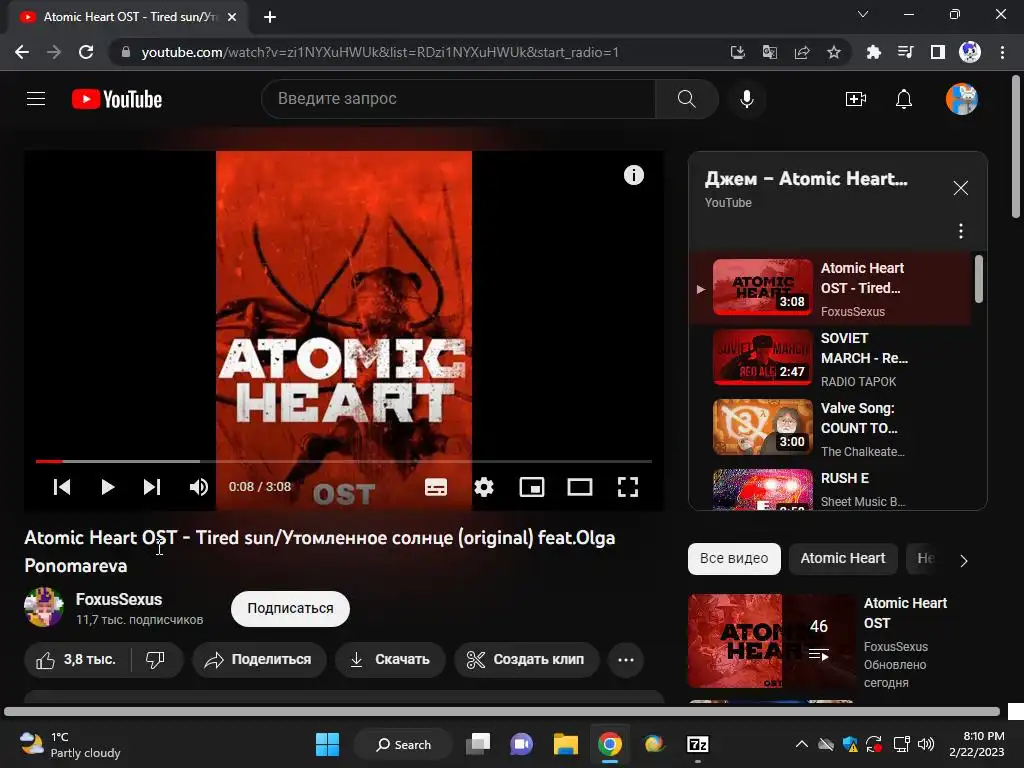Open File Explorer from the taskbar
1024x768 pixels.
pos(566,744)
